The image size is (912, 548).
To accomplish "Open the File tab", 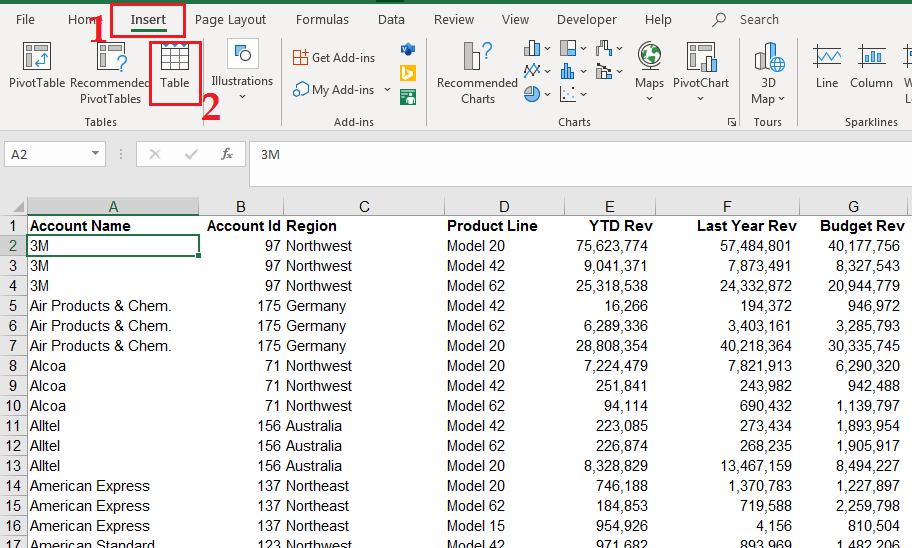I will 25,19.
